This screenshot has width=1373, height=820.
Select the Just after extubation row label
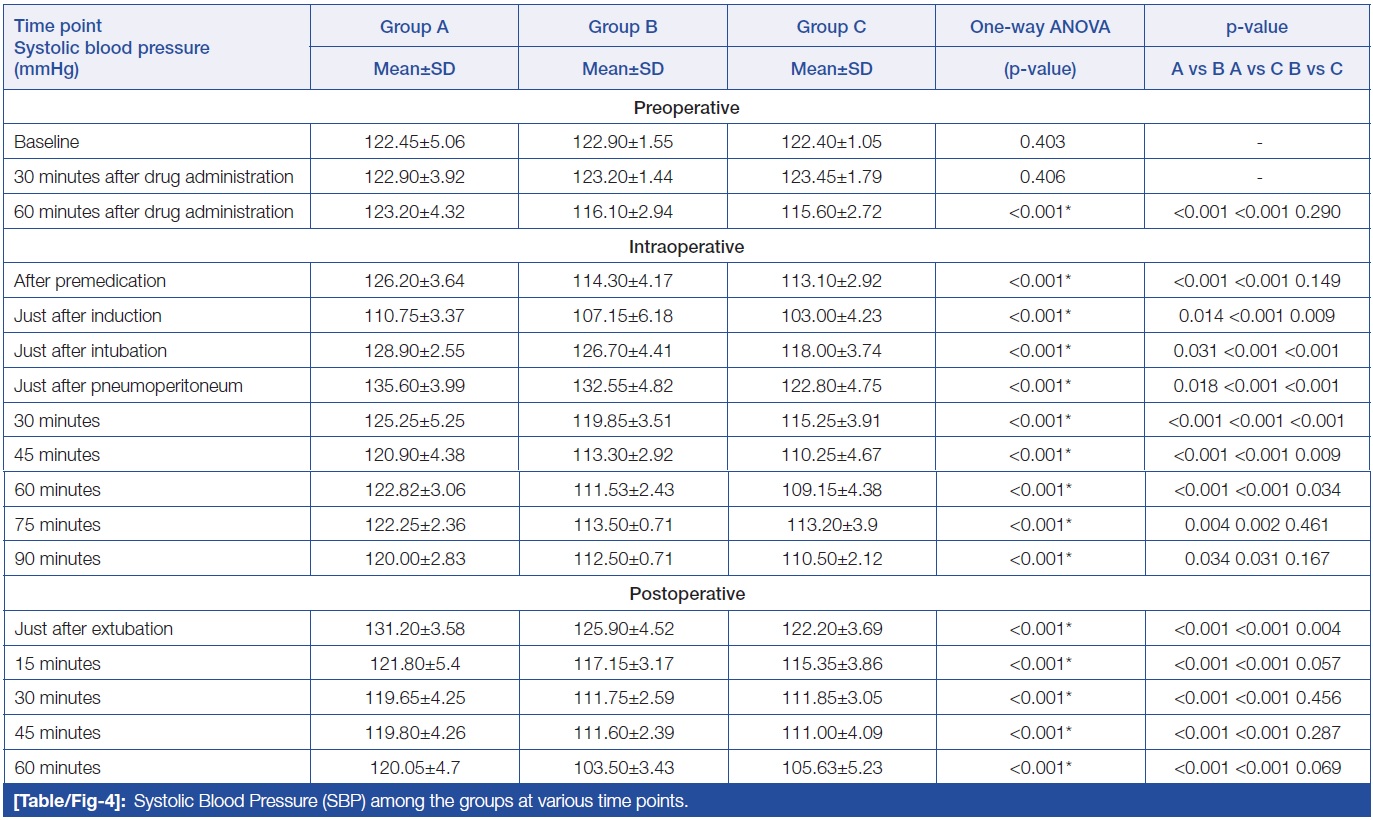pos(93,629)
